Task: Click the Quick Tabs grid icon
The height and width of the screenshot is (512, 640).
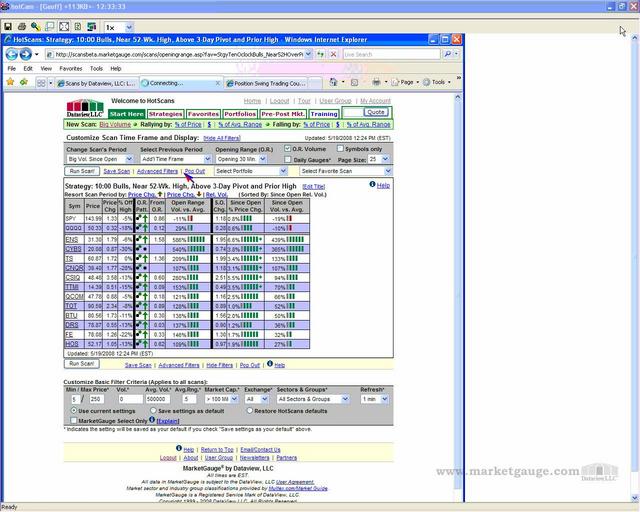Action: pos(41,83)
